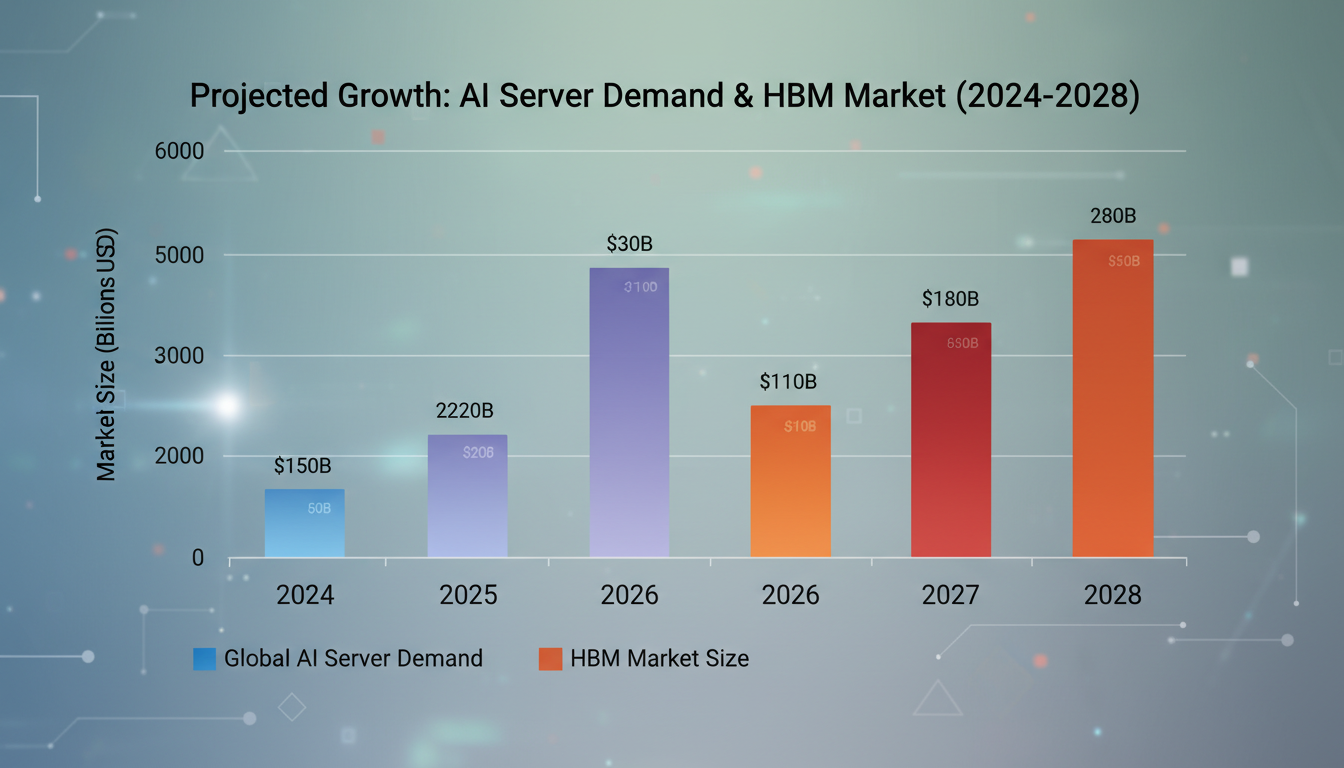Select the 2026 x-axis year label

pos(629,595)
